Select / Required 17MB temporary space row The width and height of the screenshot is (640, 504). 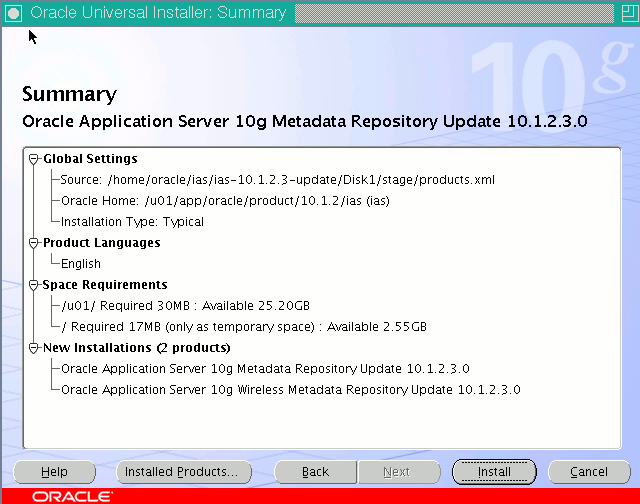click(x=244, y=326)
